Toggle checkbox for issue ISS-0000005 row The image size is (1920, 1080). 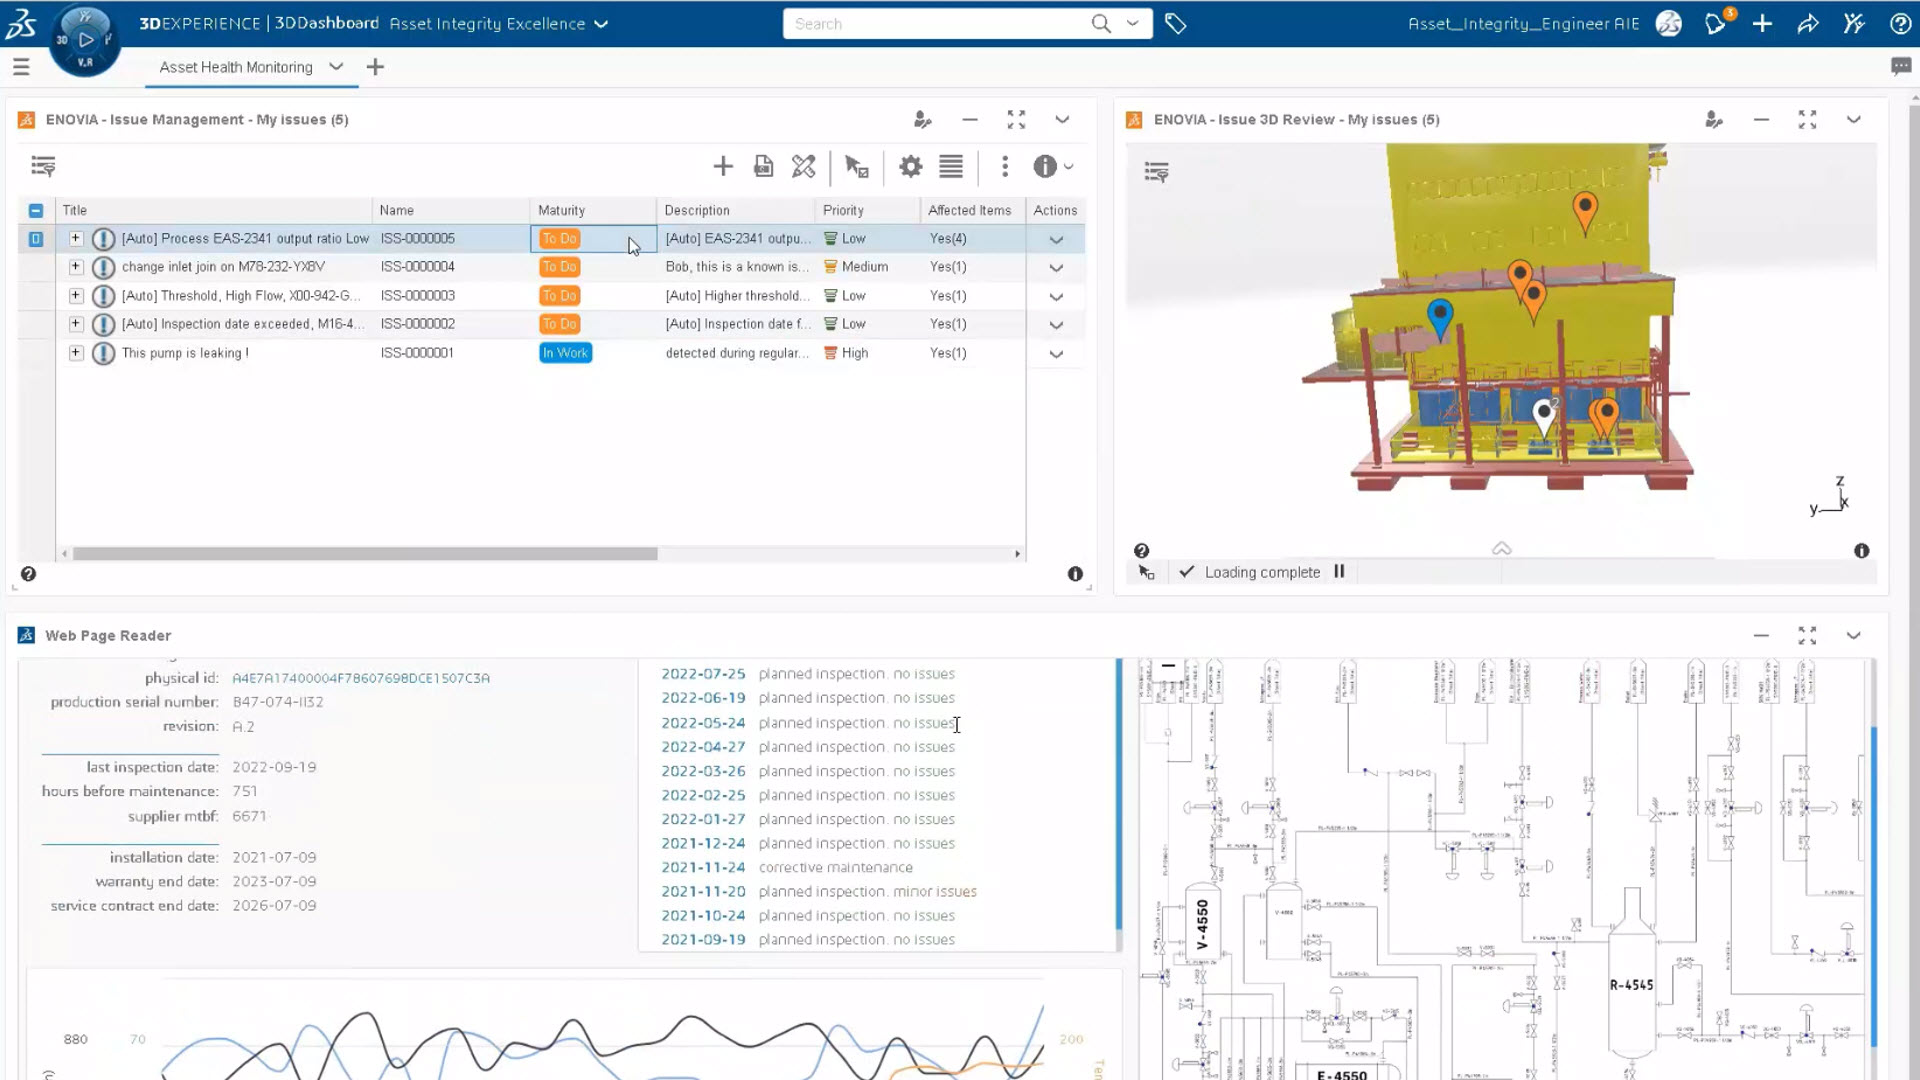pos(36,239)
